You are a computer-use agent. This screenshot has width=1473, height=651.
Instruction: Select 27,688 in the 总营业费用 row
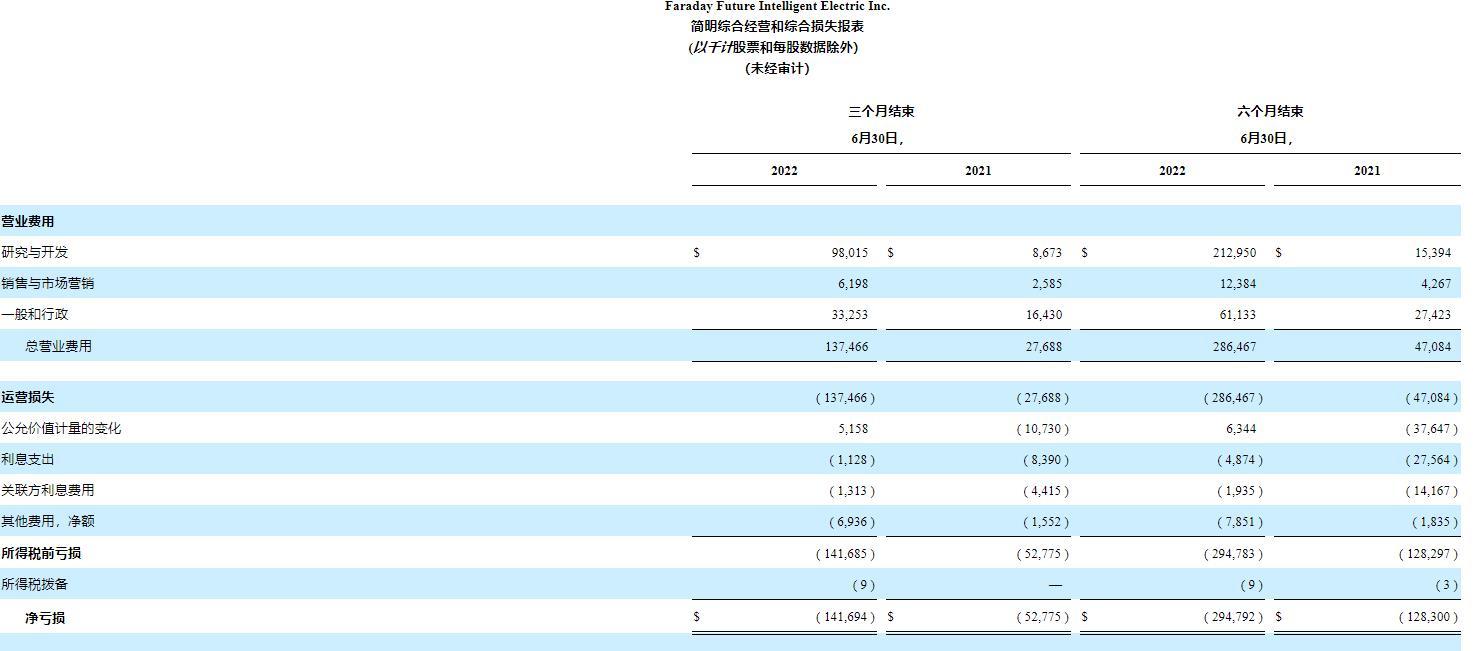(1044, 347)
